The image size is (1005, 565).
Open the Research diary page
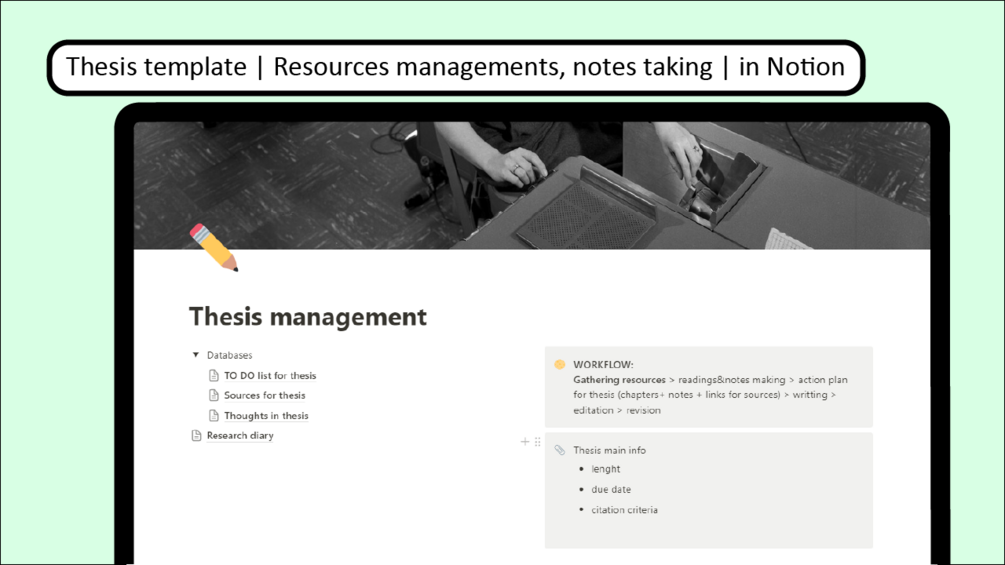240,436
